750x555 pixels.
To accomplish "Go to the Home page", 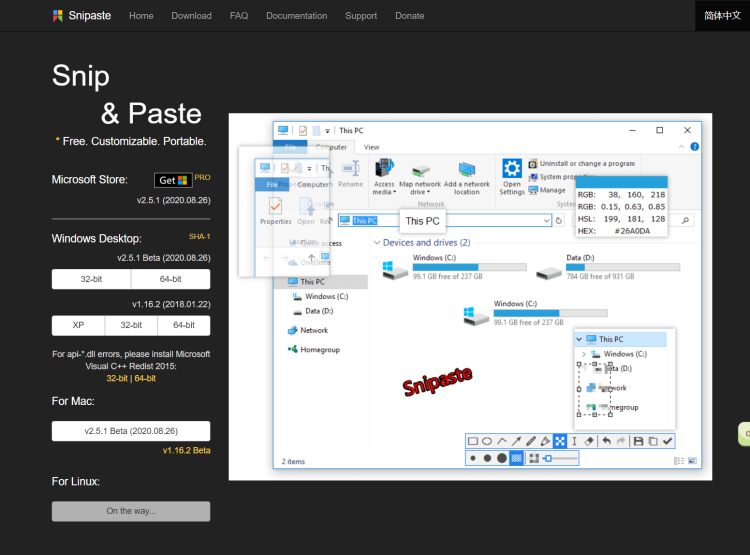I will coord(141,16).
